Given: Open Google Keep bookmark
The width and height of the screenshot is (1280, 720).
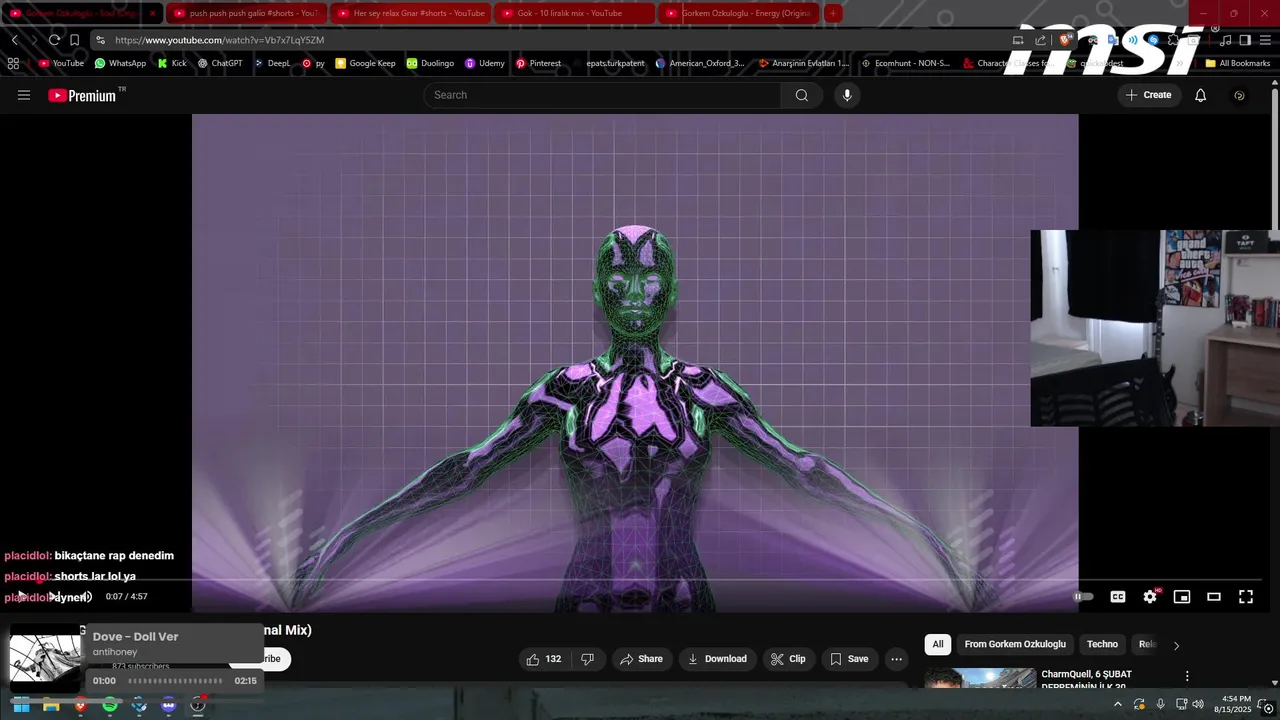Looking at the screenshot, I should 365,63.
